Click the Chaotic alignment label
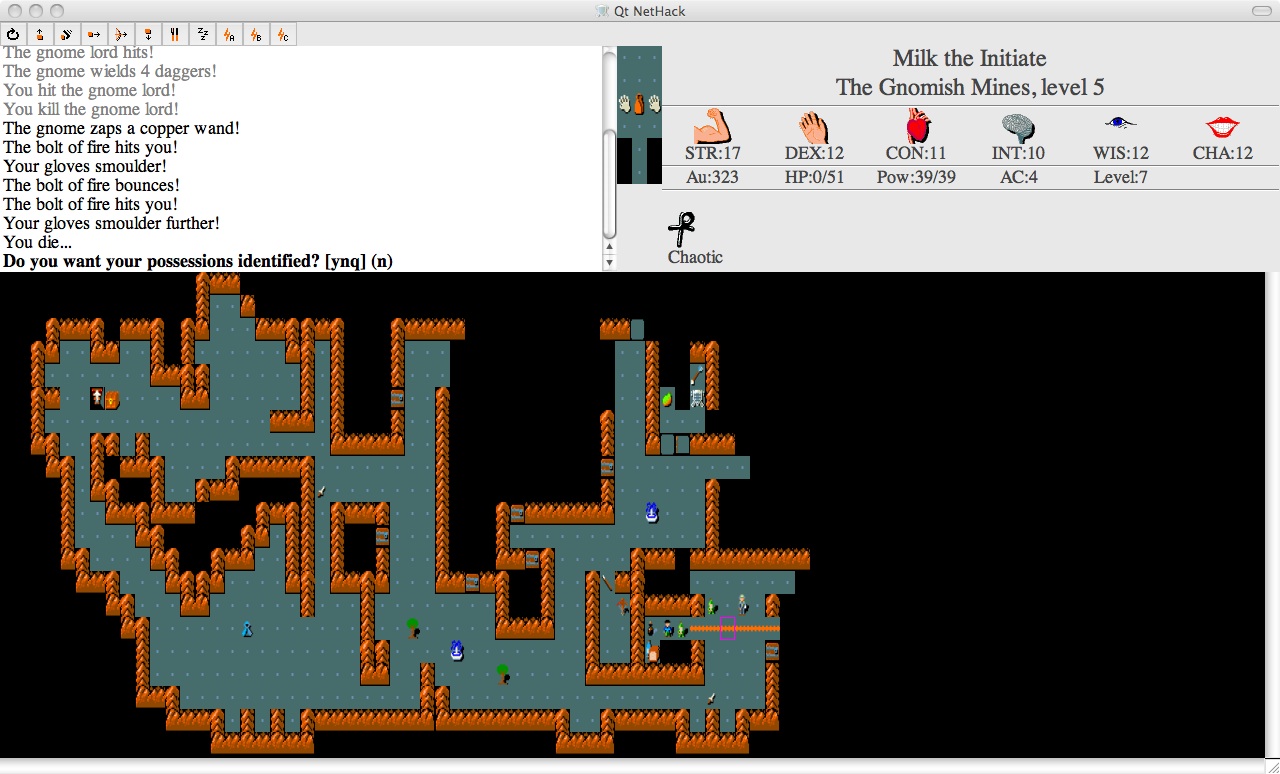This screenshot has height=774, width=1280. 695,257
